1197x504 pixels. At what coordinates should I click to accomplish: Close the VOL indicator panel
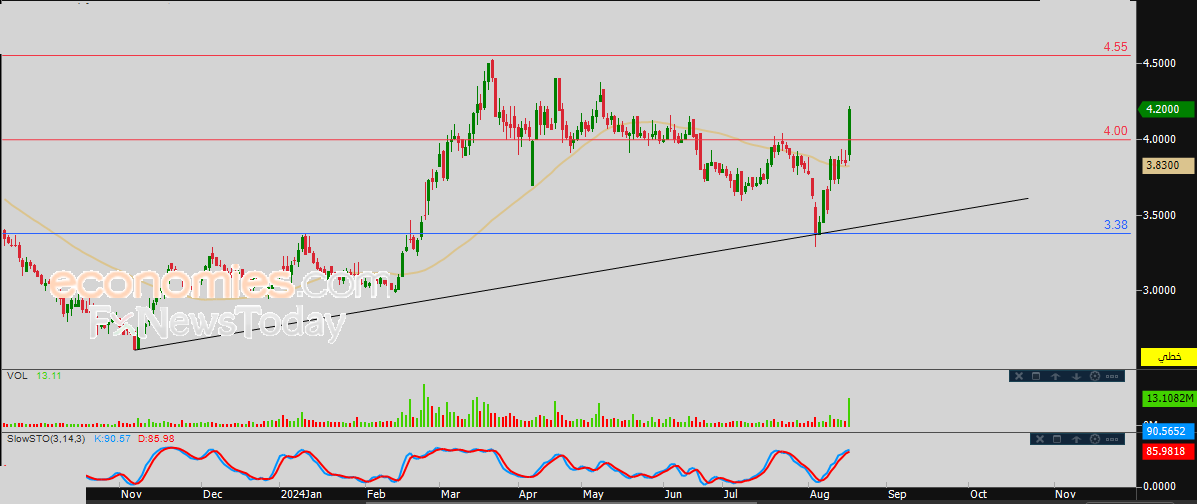pyautogui.click(x=1019, y=376)
